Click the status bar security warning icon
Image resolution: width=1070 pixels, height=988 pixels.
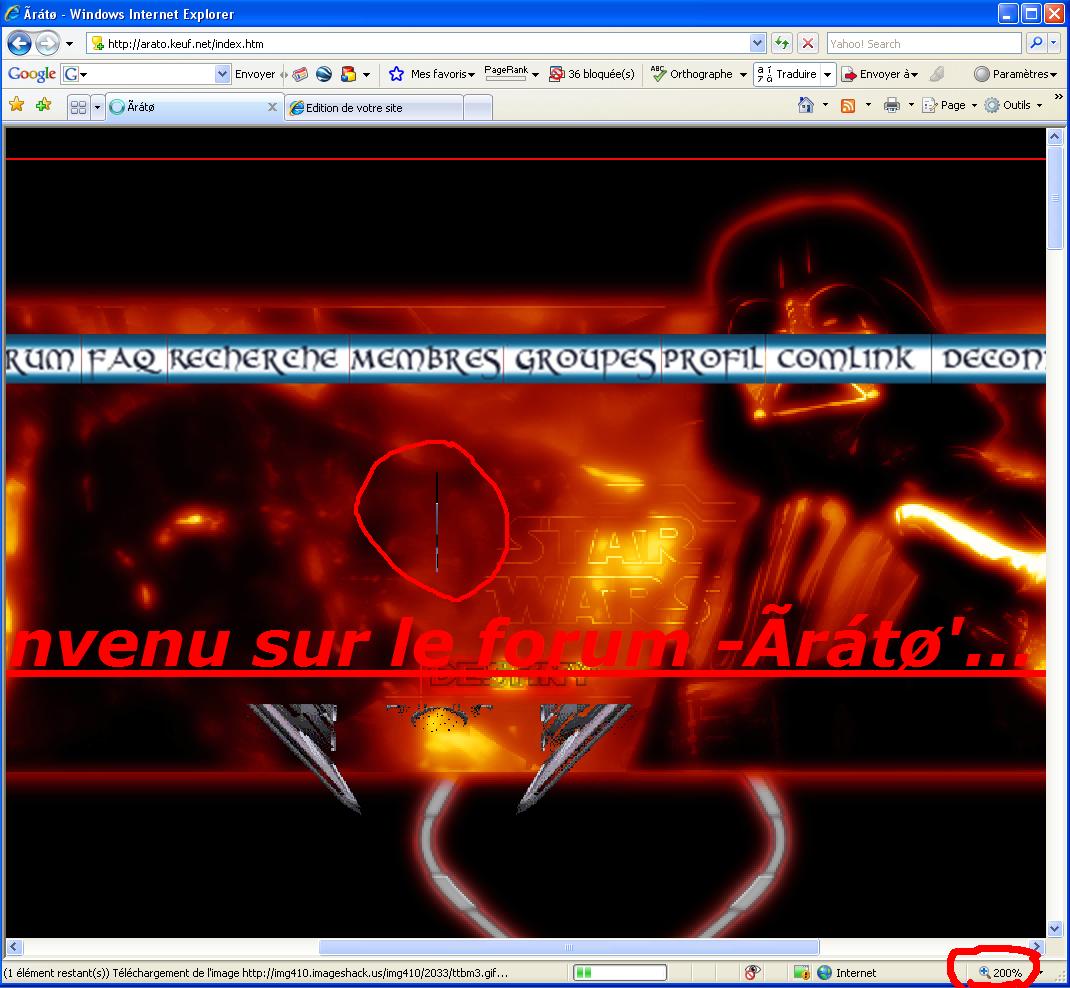pyautogui.click(x=801, y=972)
